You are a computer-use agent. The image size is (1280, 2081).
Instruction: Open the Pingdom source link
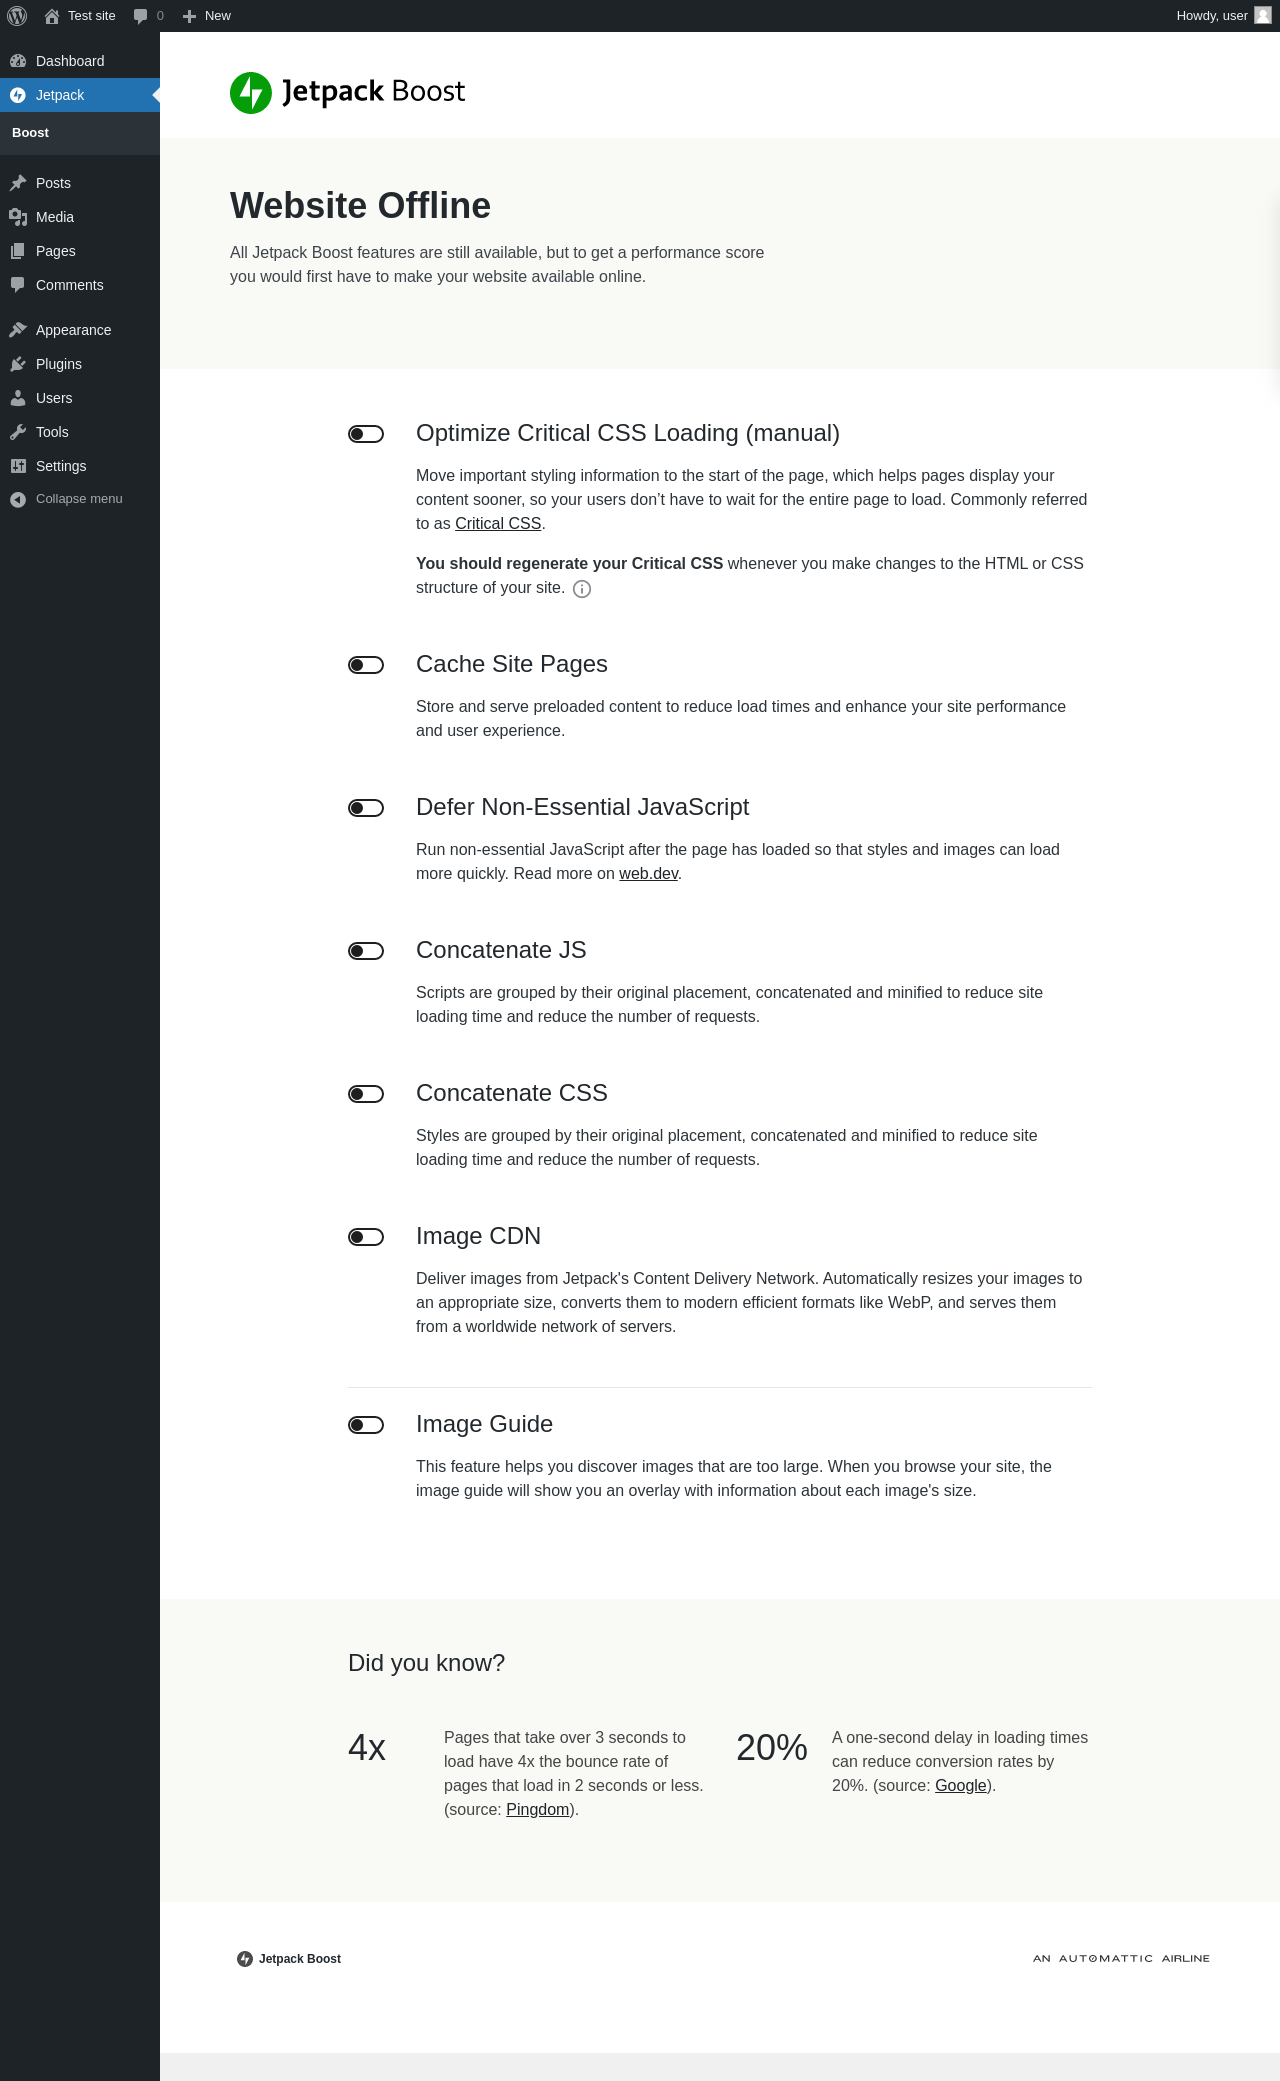[x=537, y=1810]
